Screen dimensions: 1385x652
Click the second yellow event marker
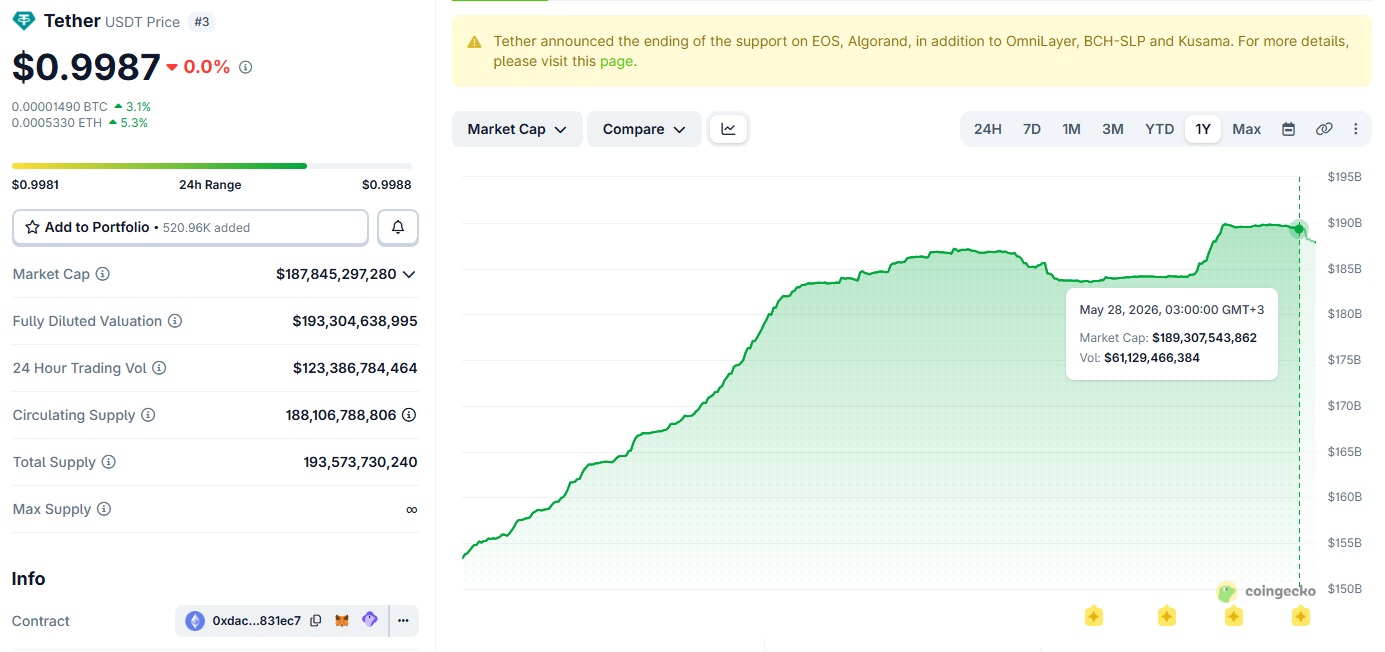point(1167,616)
